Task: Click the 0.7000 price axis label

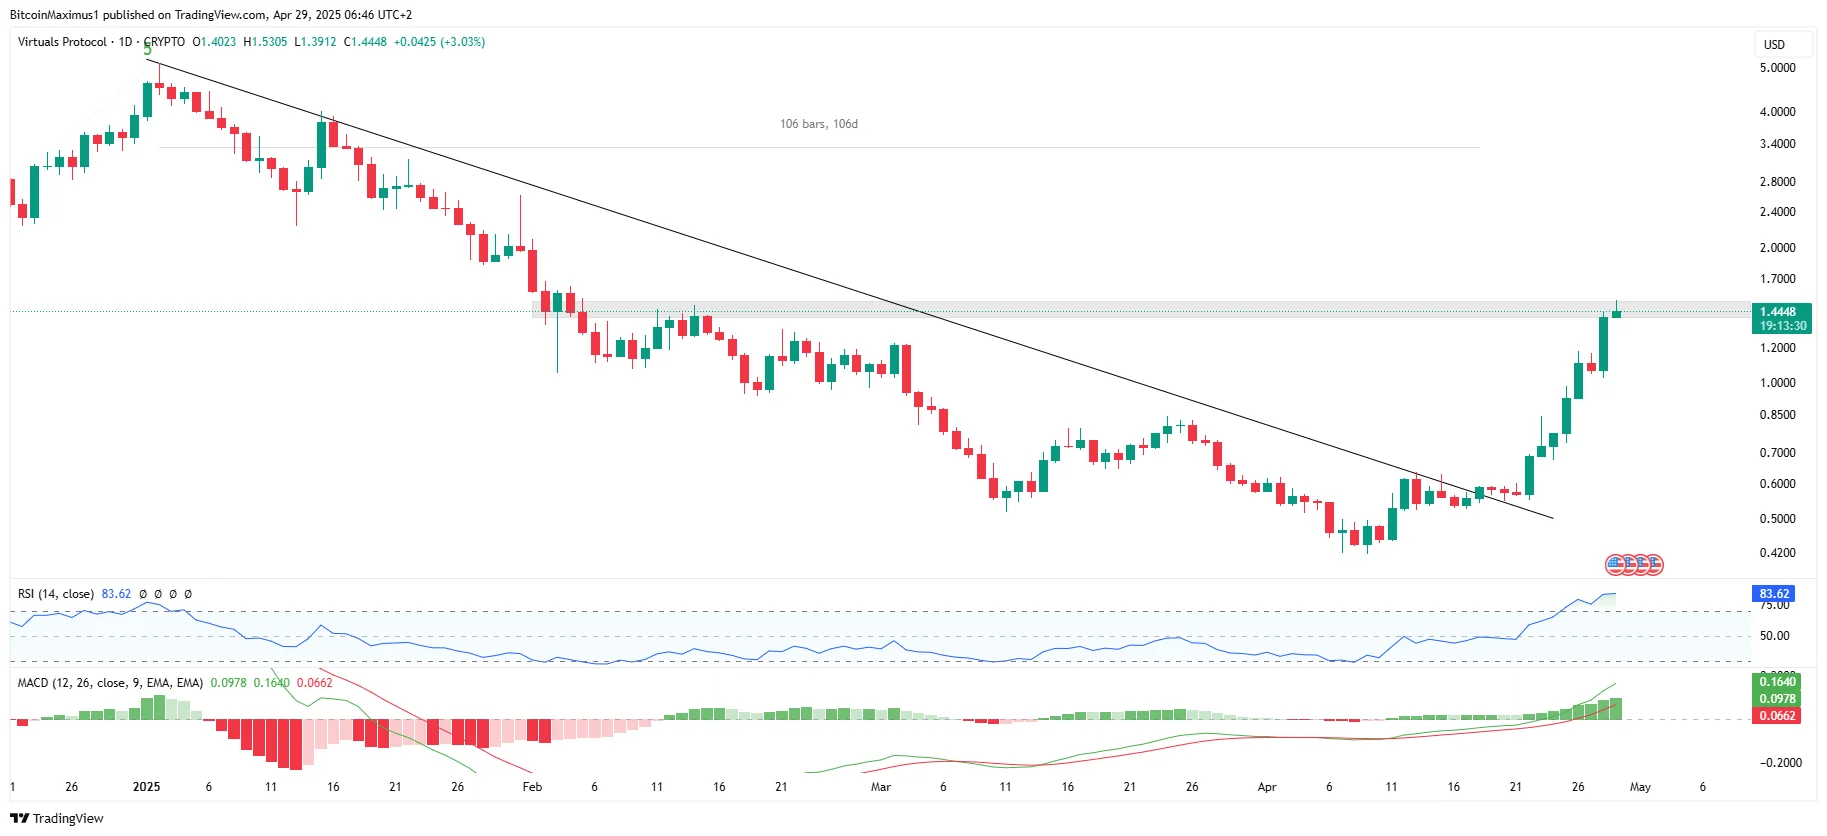Action: (x=1777, y=453)
